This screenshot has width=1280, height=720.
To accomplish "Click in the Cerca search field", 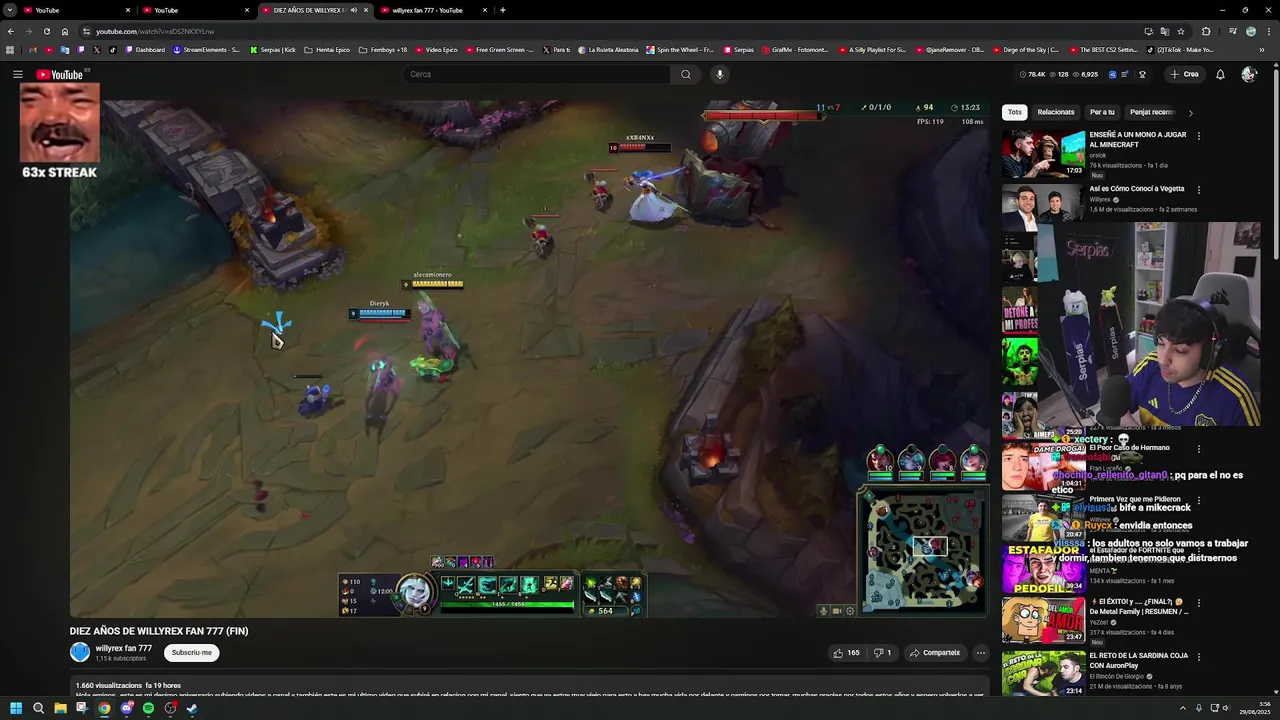I will tap(536, 74).
